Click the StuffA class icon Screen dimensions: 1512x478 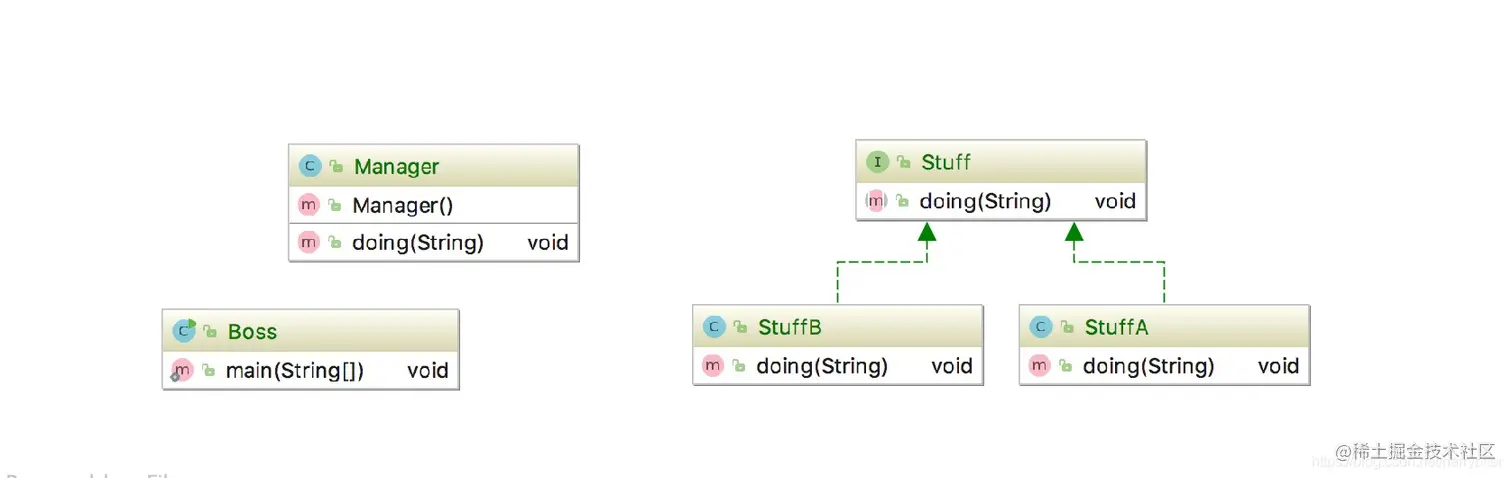point(1041,327)
